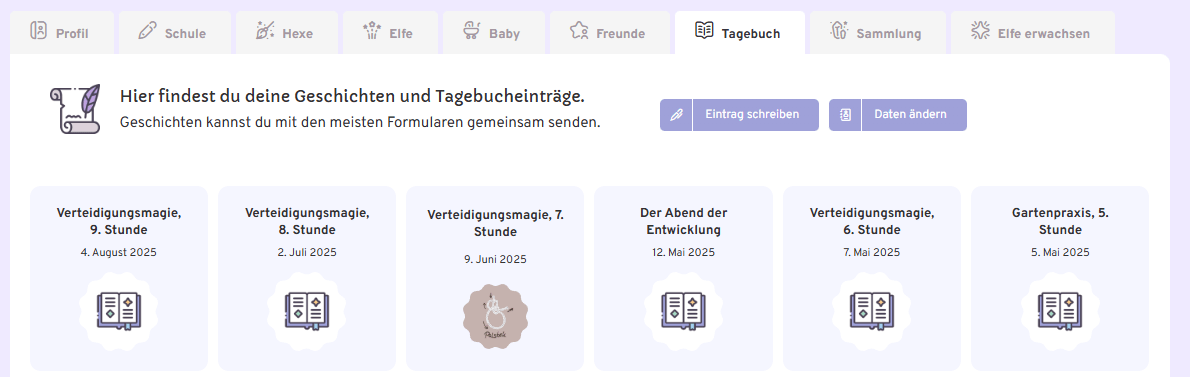Open the brown thumbnail of Verteidigungsmagie, 7. Stunde
Viewport: 1190px width, 377px height.
(496, 316)
